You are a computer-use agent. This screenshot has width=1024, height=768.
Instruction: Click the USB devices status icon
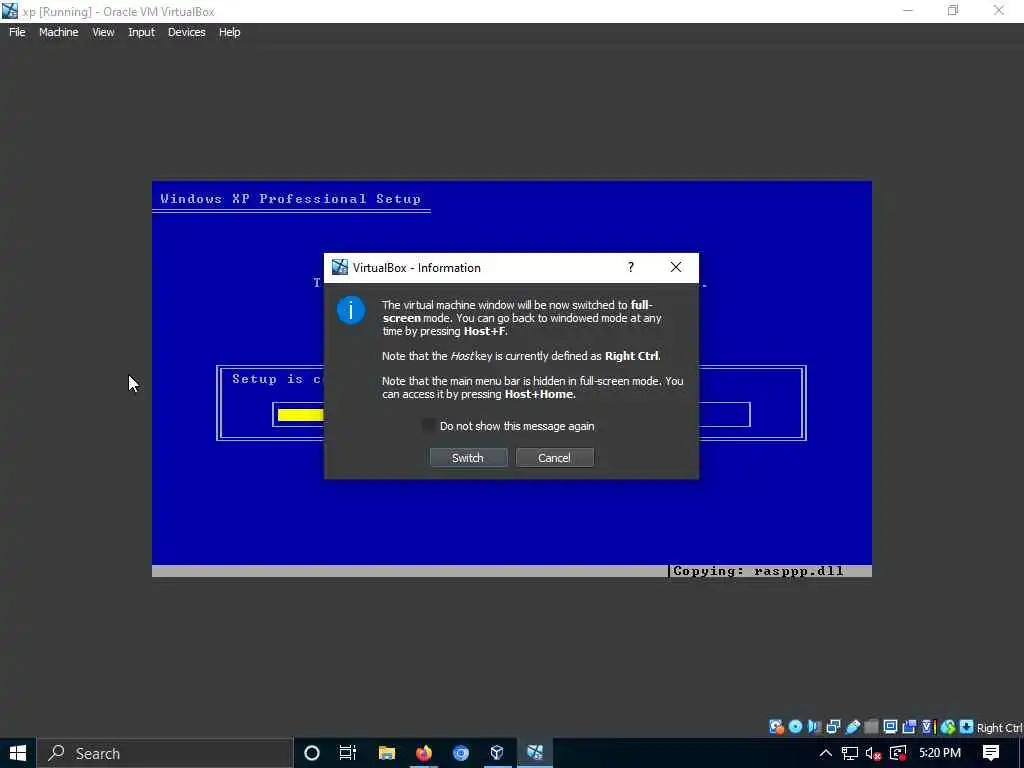853,727
